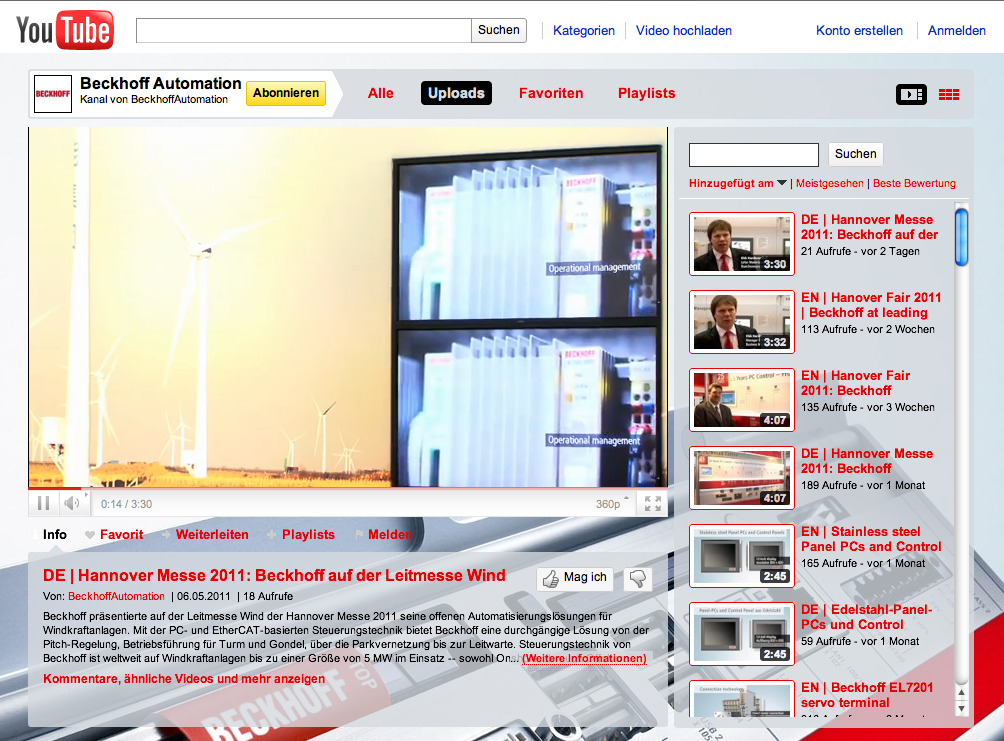Open the Anmelden sign-in link

[x=957, y=30]
